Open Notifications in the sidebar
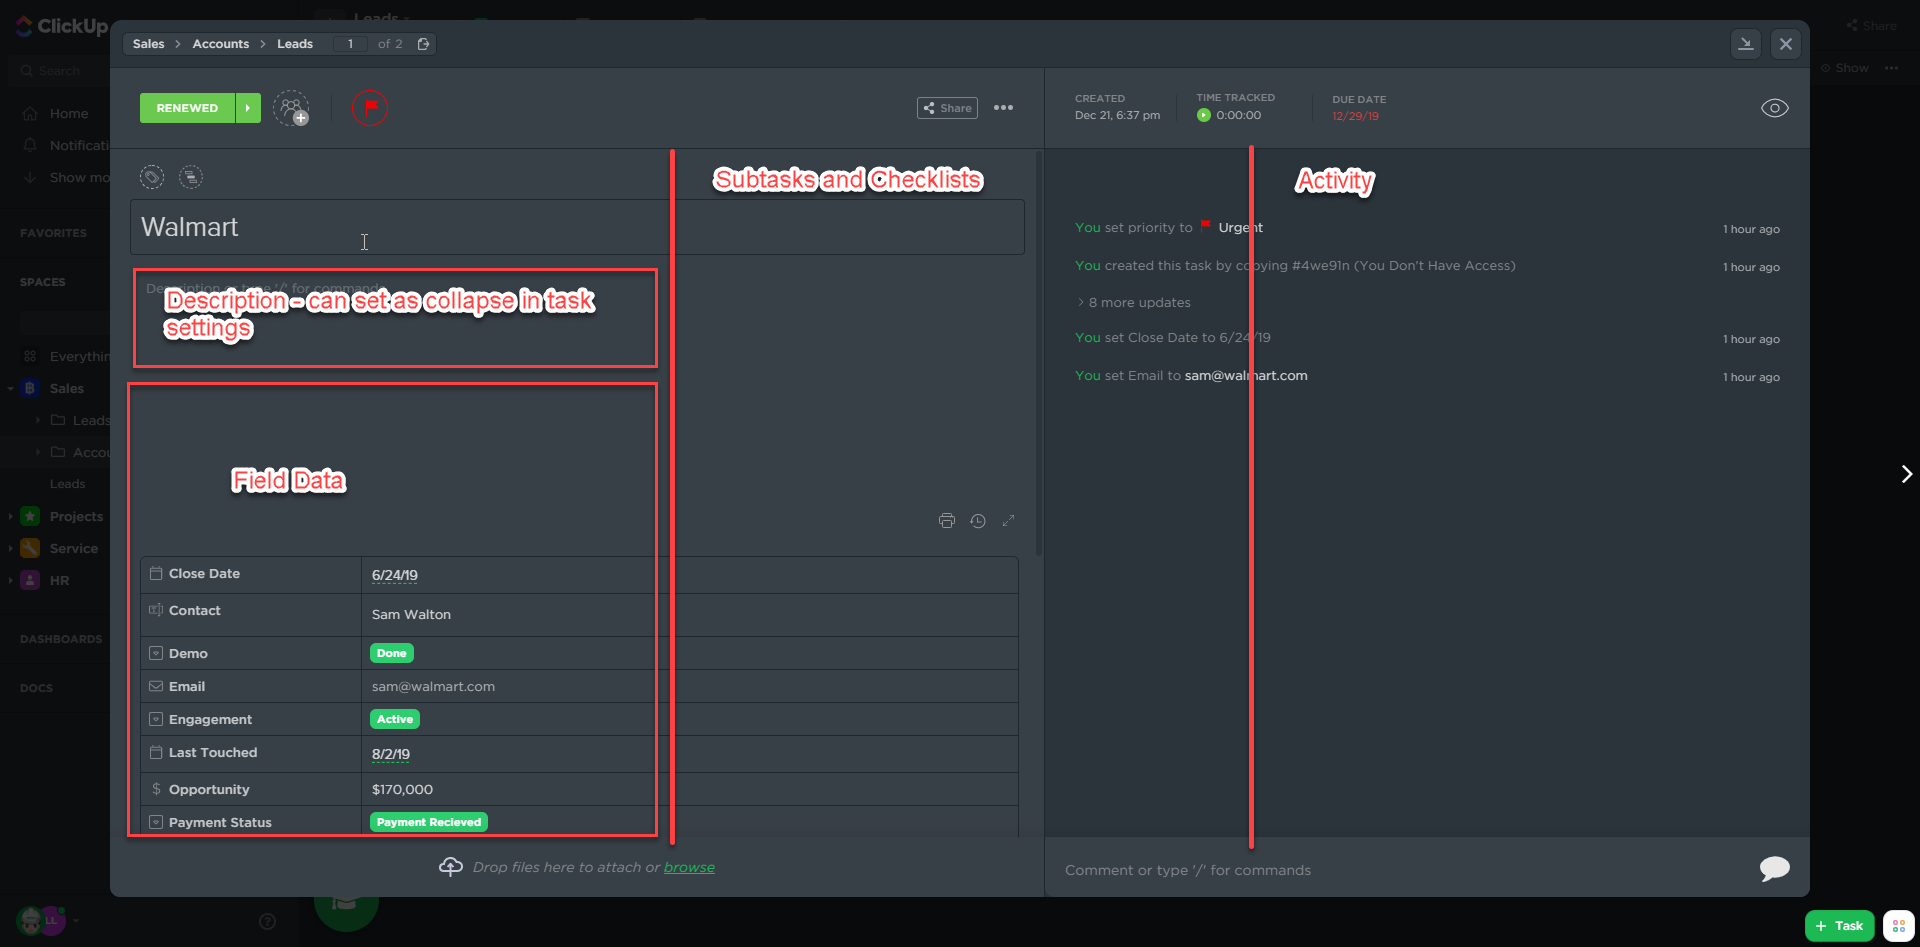 tap(79, 146)
